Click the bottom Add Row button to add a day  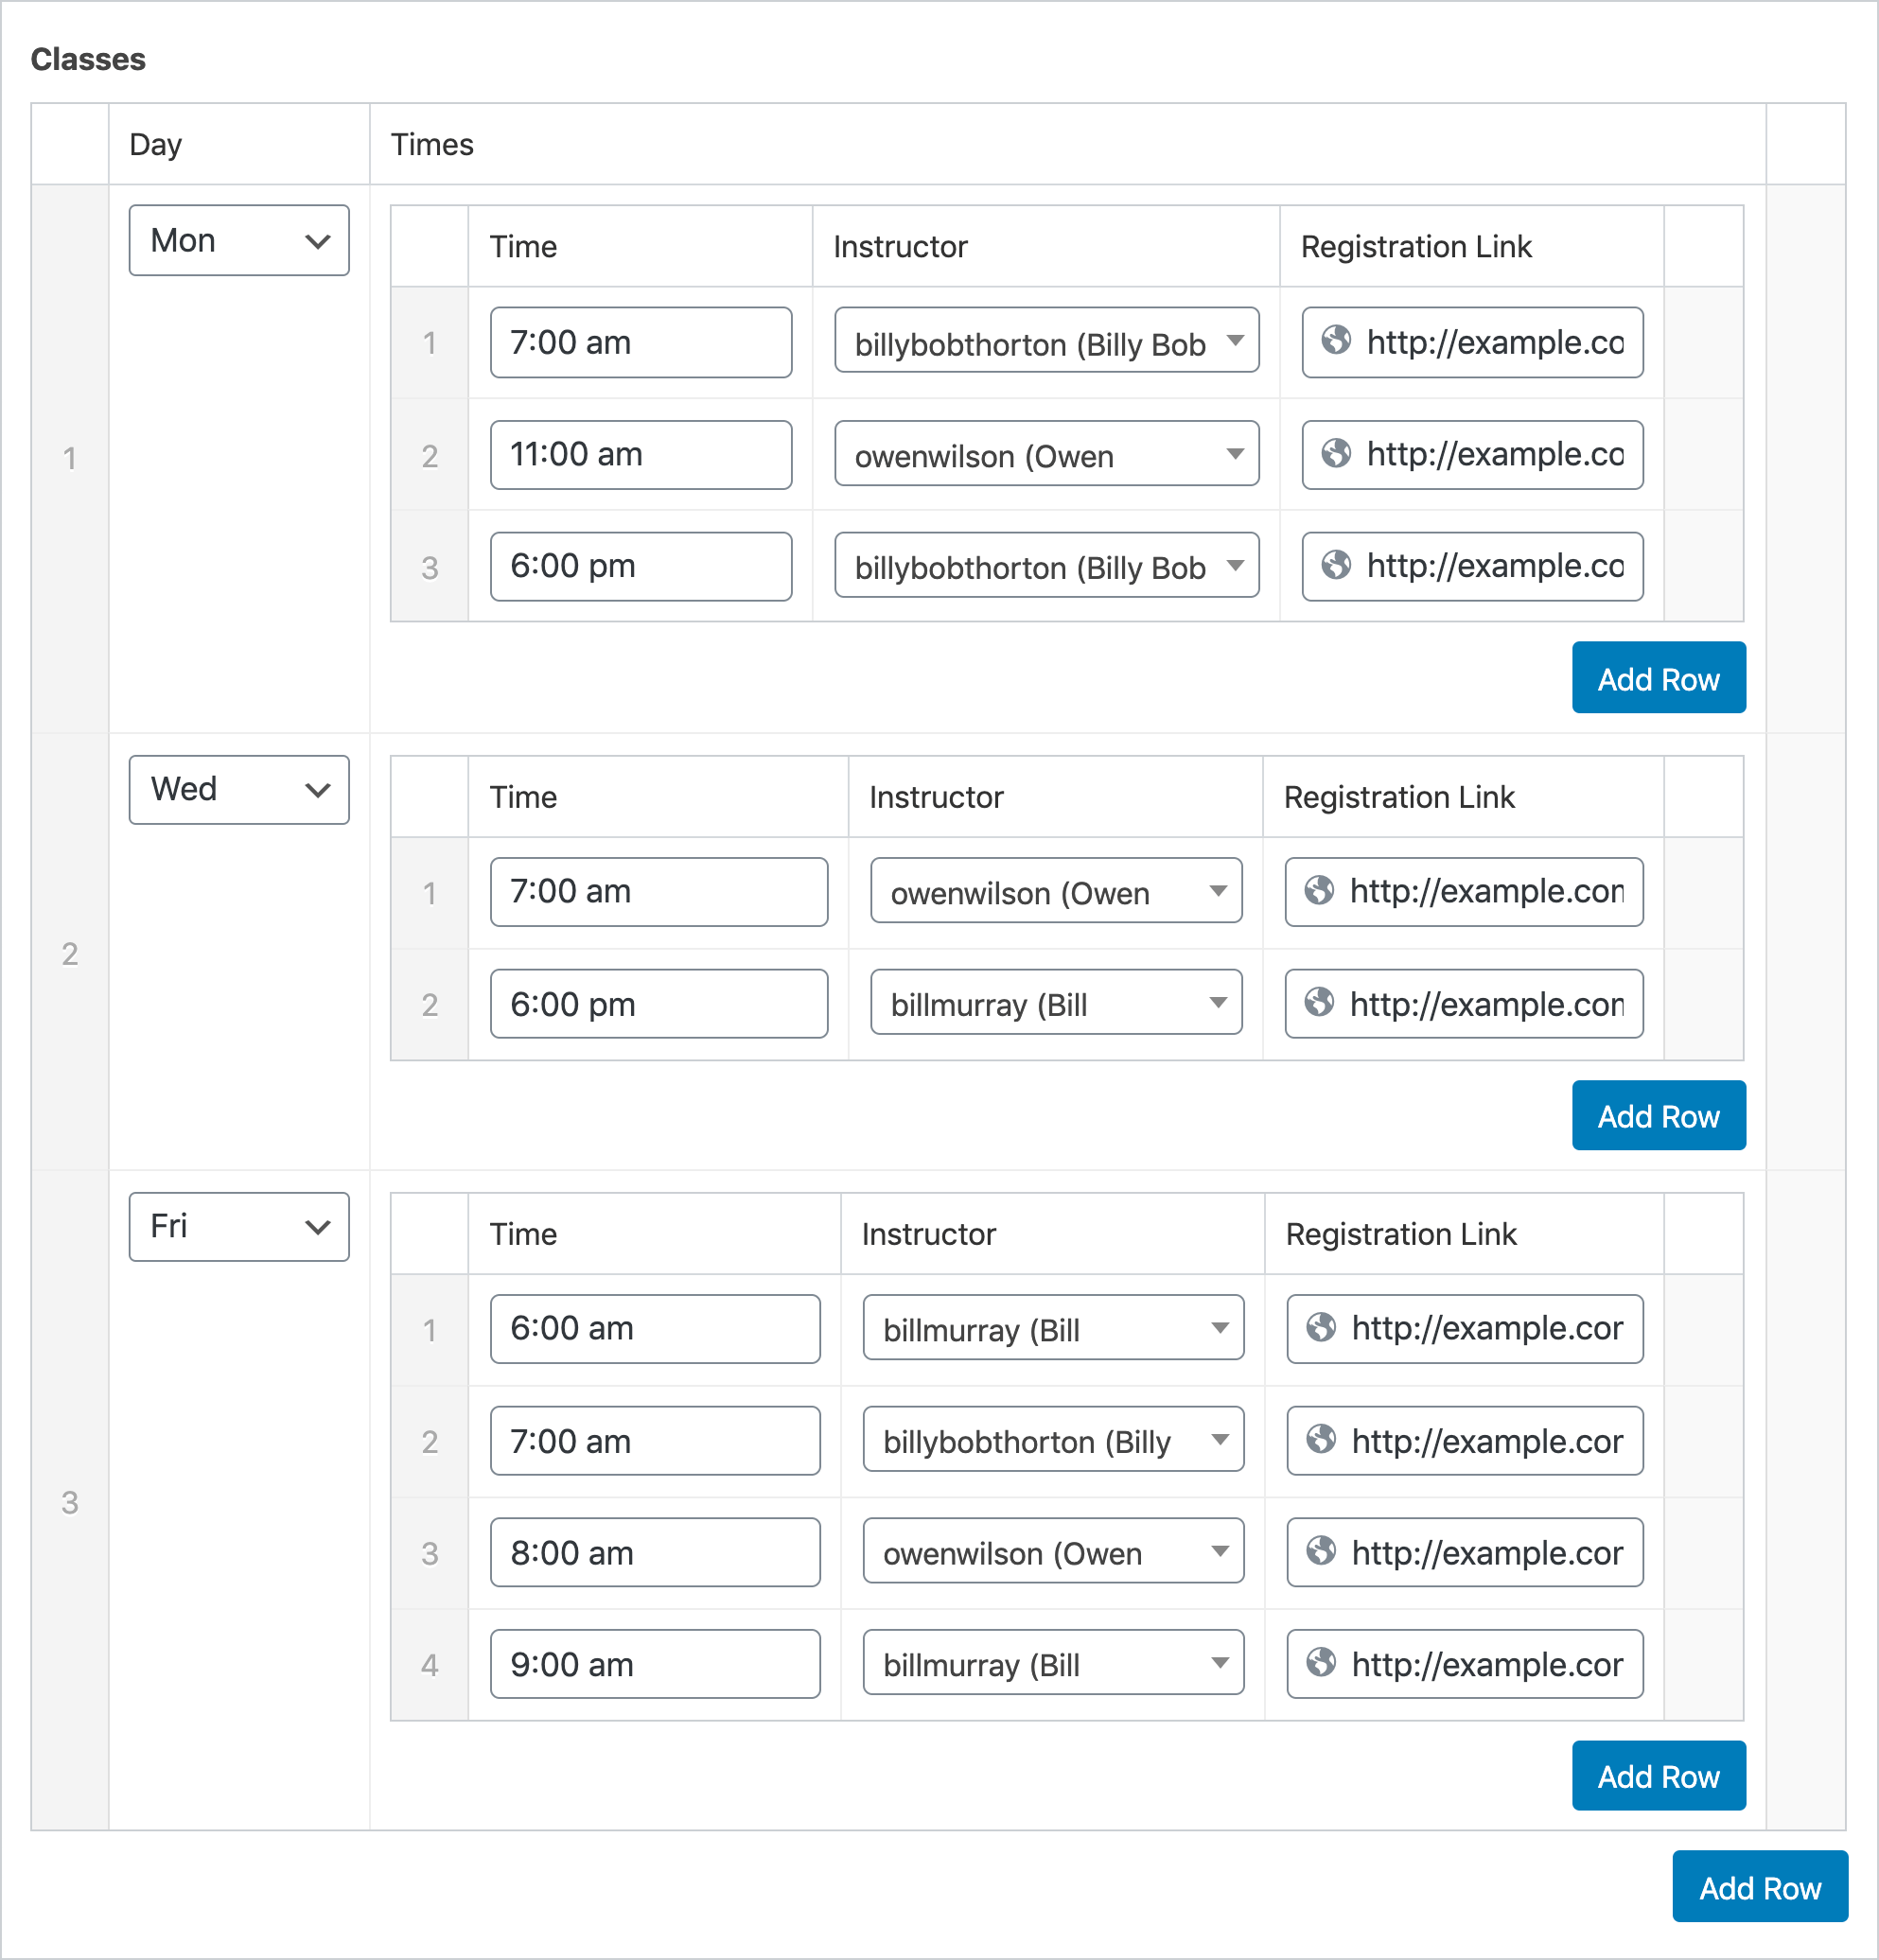point(1759,1887)
